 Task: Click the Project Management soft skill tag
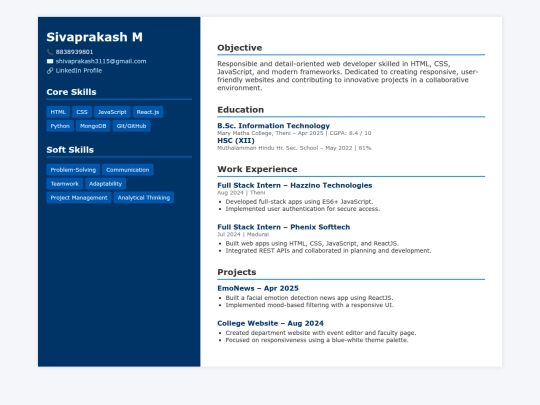79,198
